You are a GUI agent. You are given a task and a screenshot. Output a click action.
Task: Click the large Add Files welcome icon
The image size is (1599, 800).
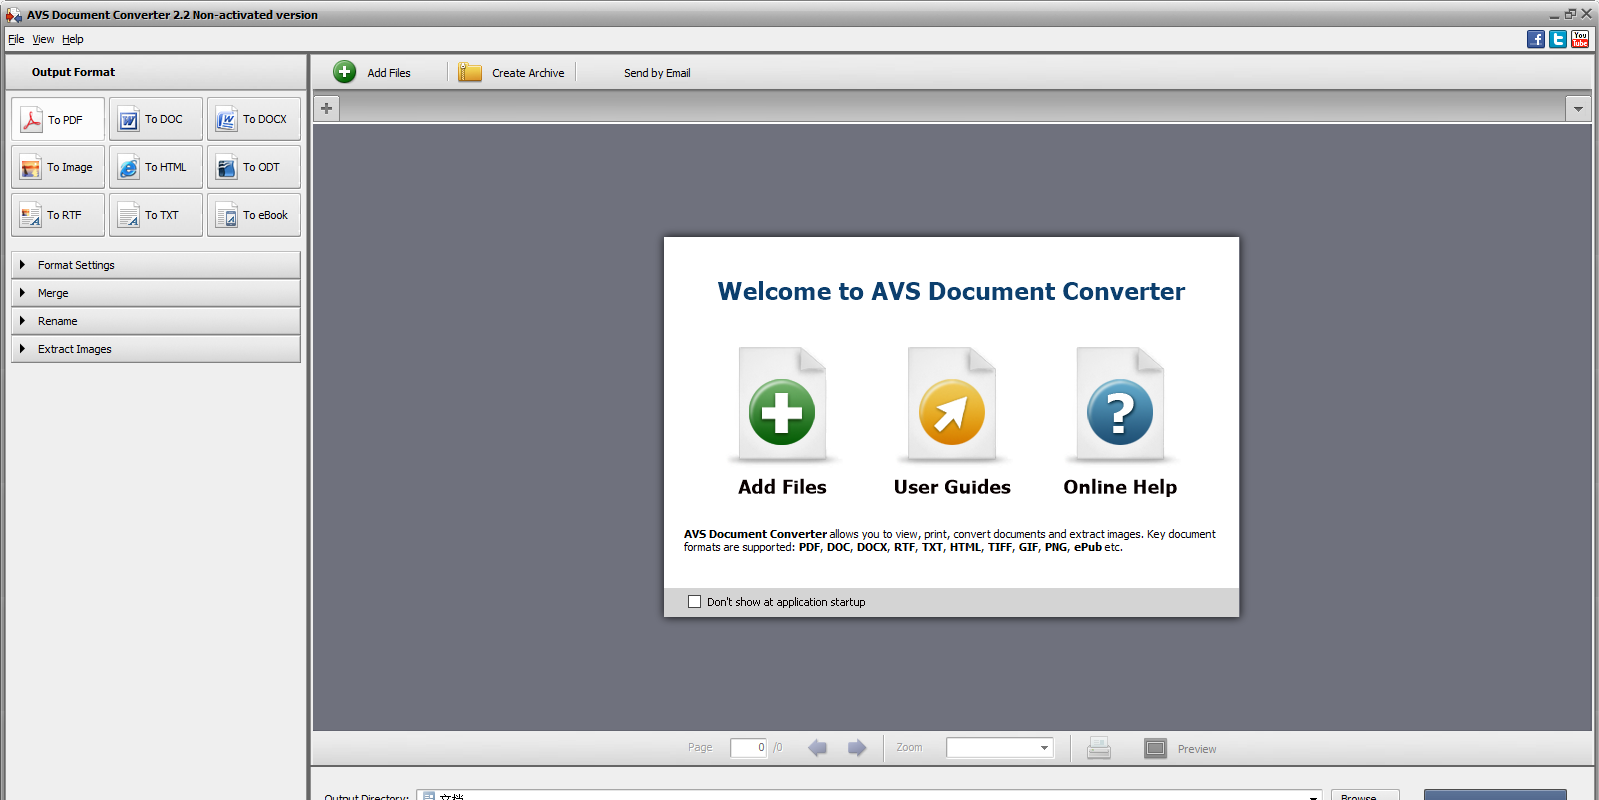coord(782,405)
